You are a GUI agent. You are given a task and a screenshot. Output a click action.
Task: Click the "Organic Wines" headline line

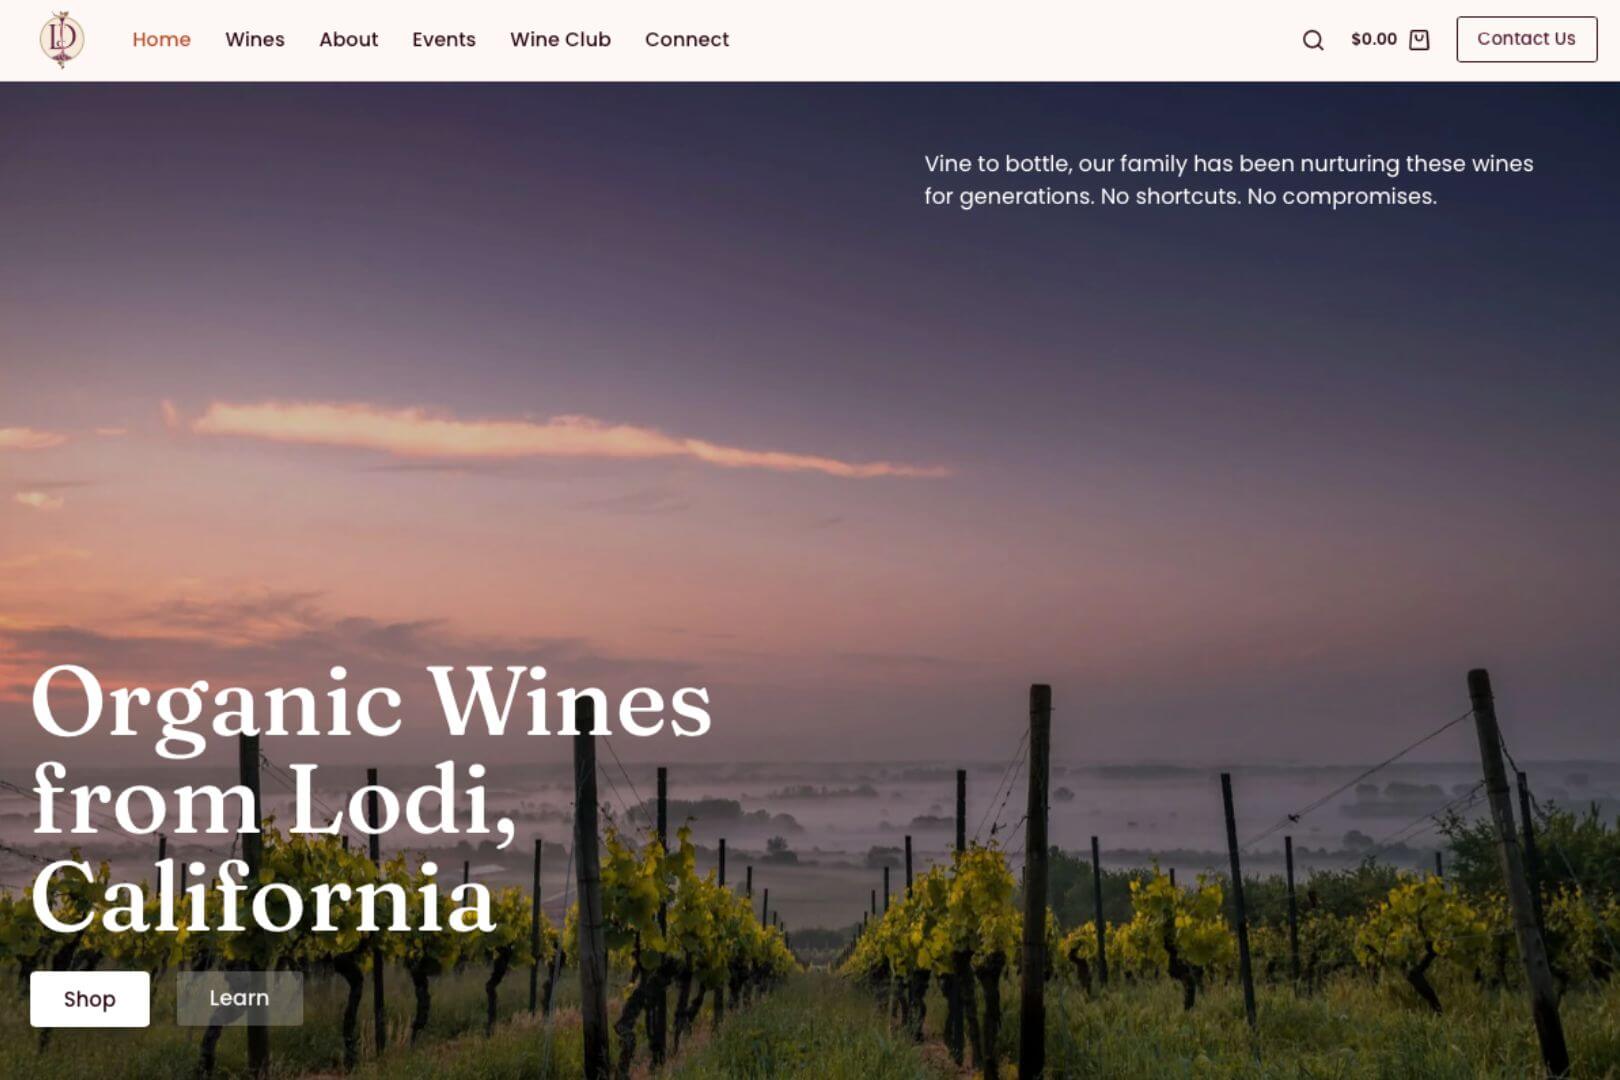coord(371,705)
